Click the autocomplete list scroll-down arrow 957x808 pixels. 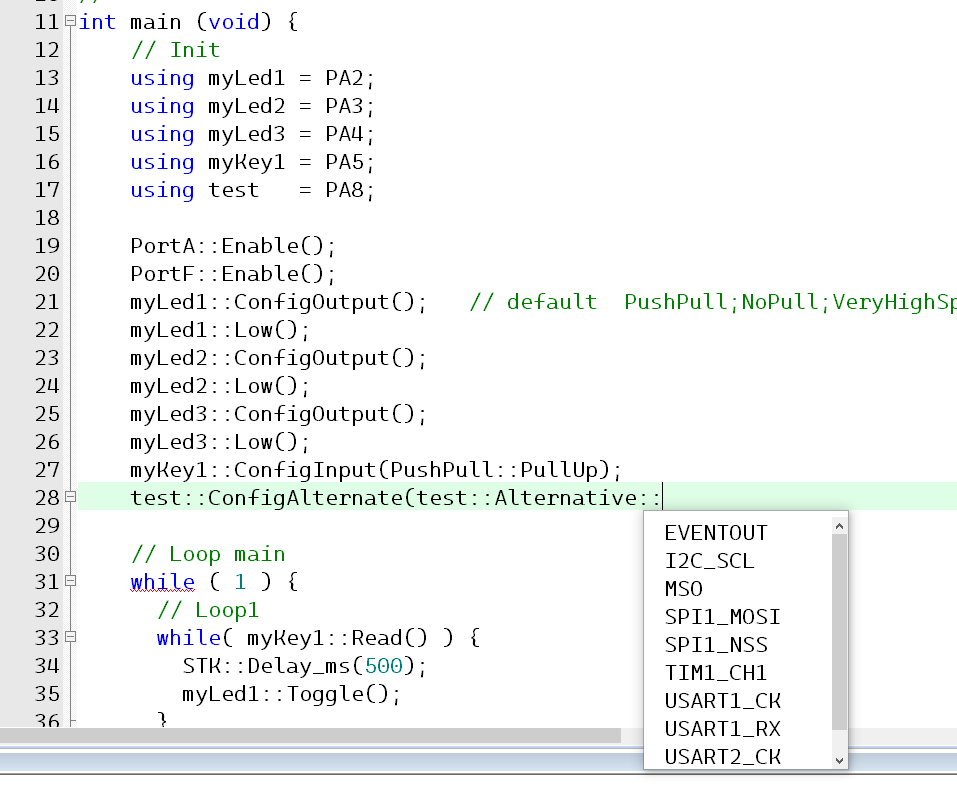click(839, 760)
